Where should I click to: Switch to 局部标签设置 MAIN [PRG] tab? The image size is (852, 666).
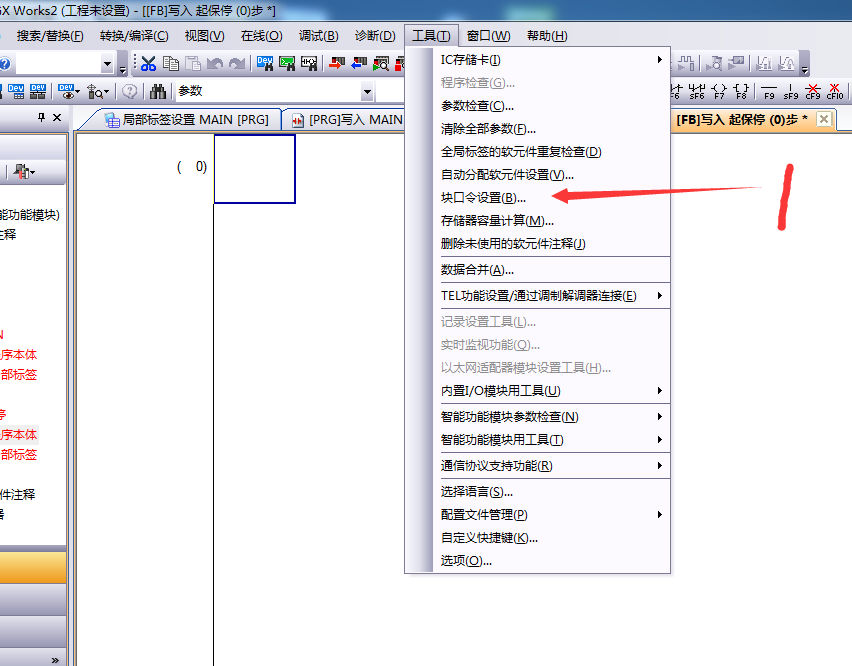coord(187,120)
